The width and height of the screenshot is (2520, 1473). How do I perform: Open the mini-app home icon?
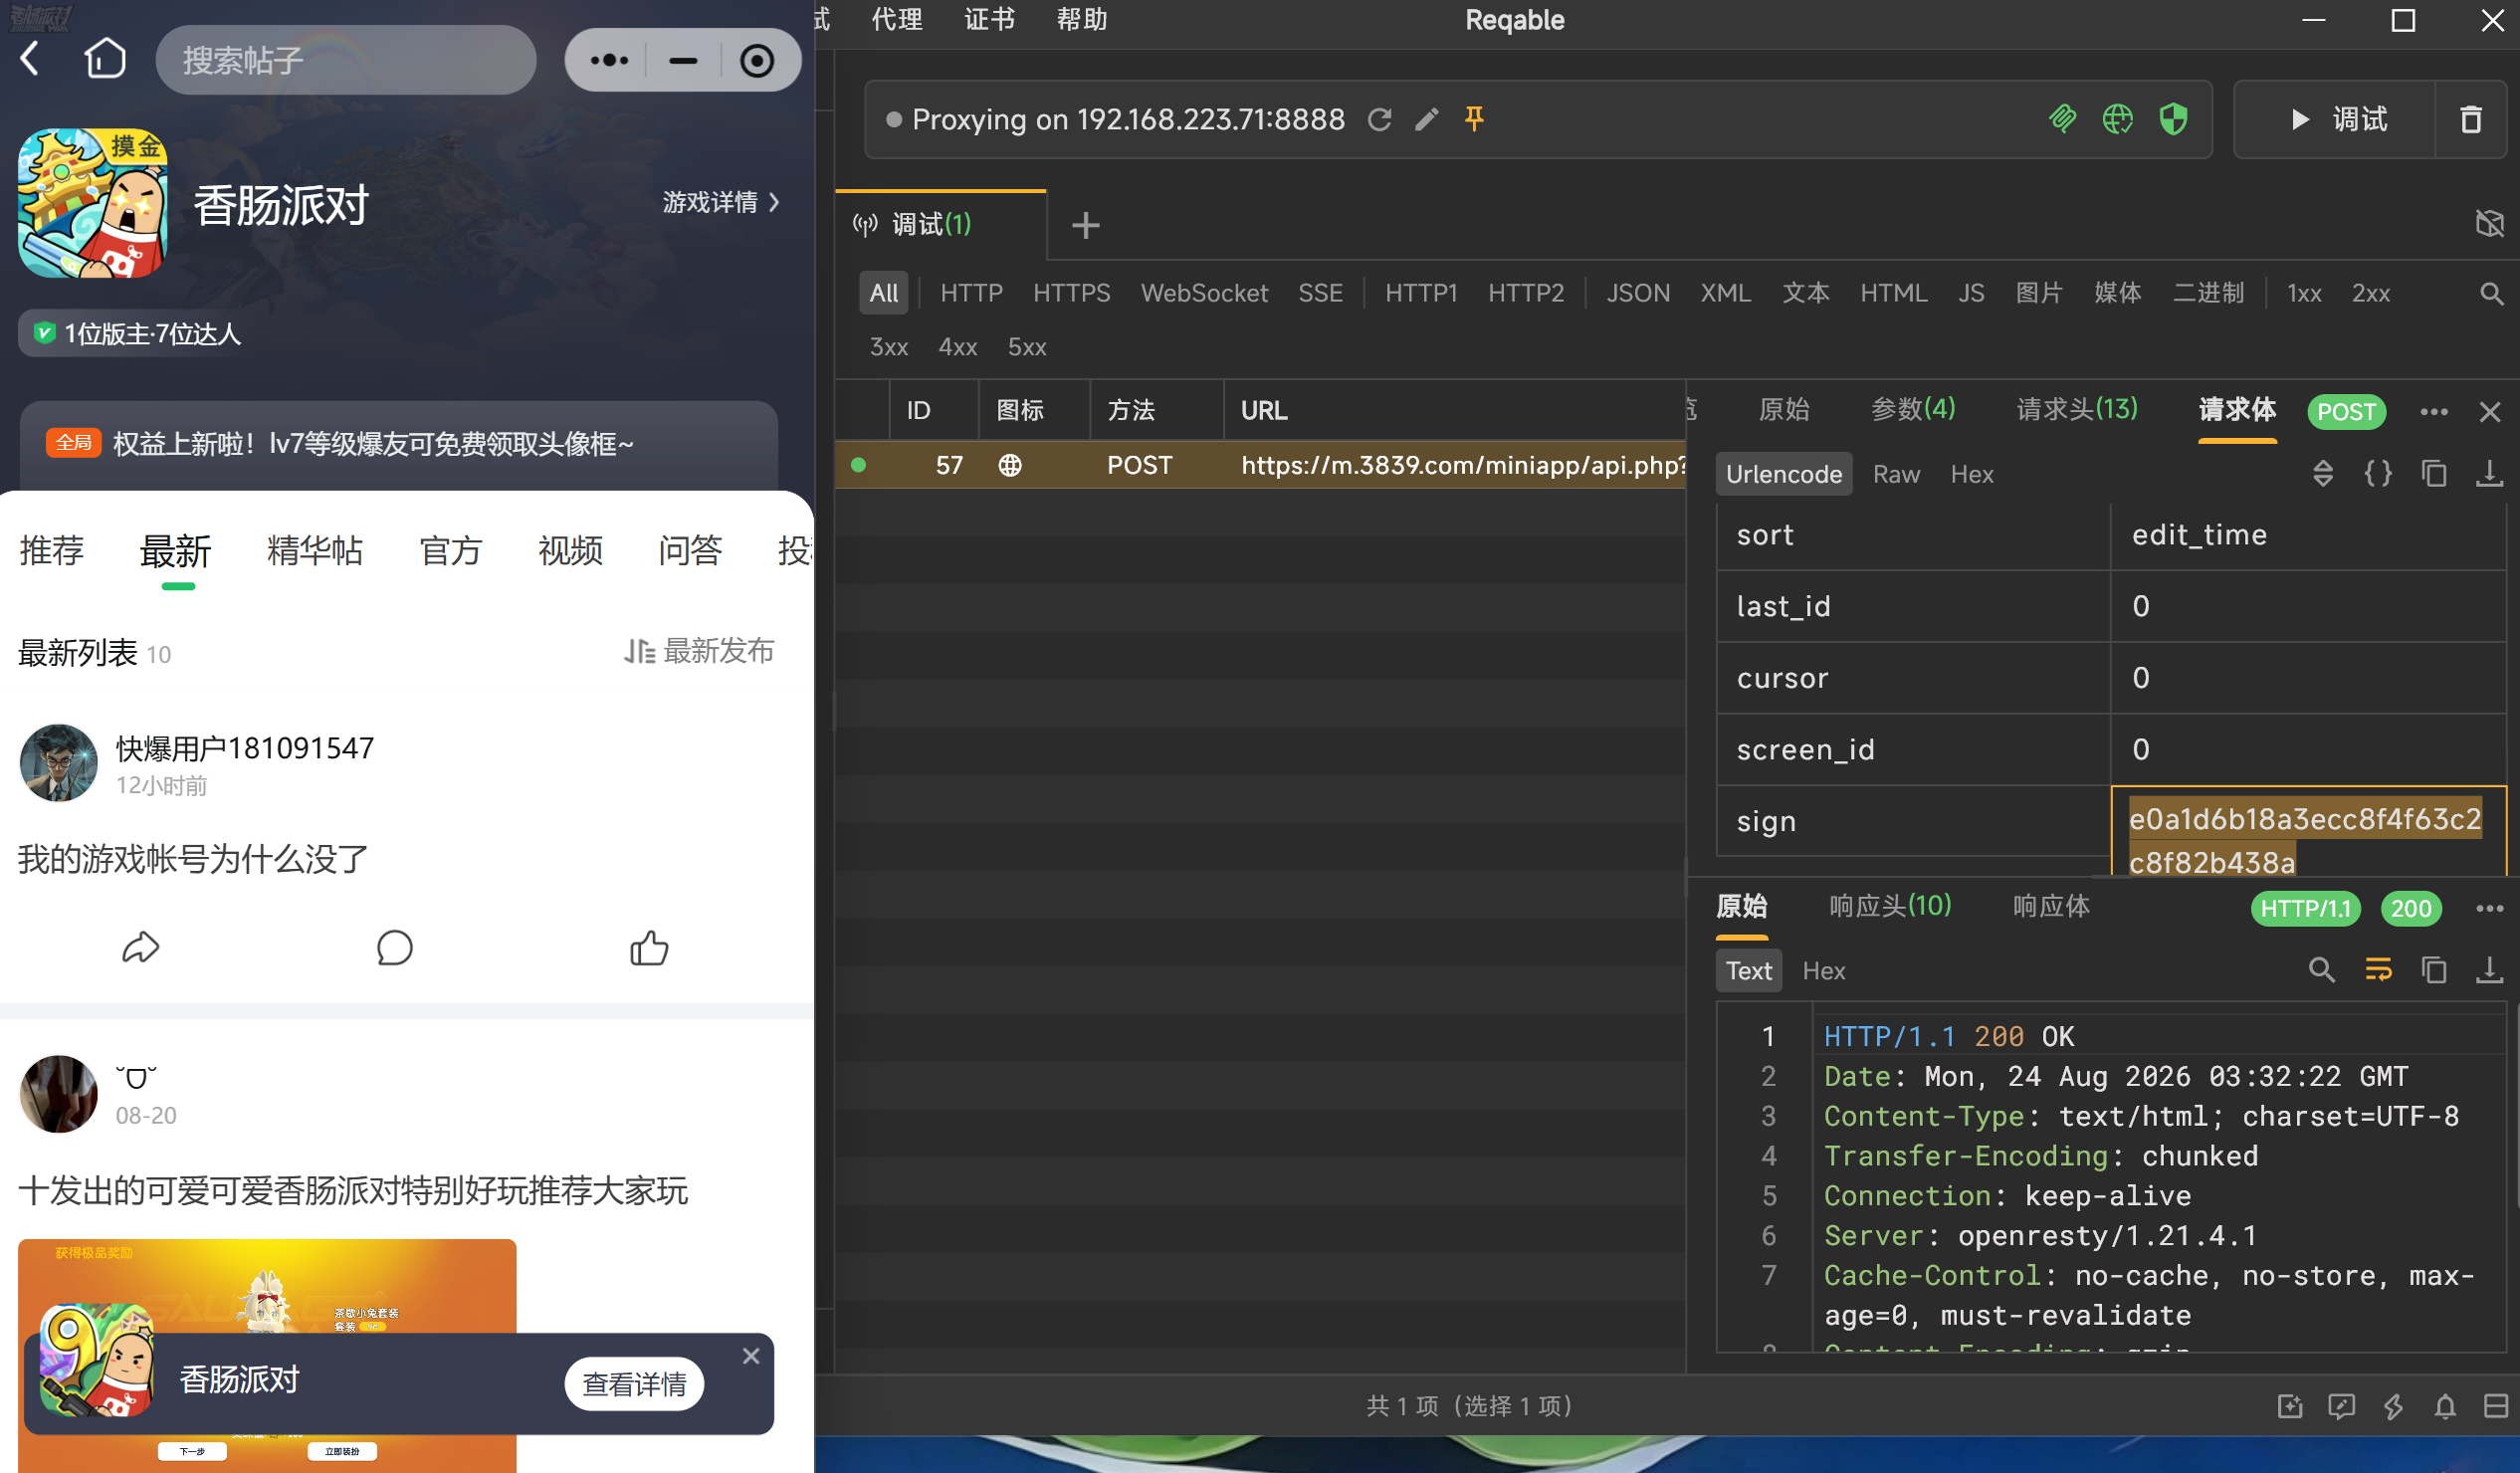pos(105,59)
